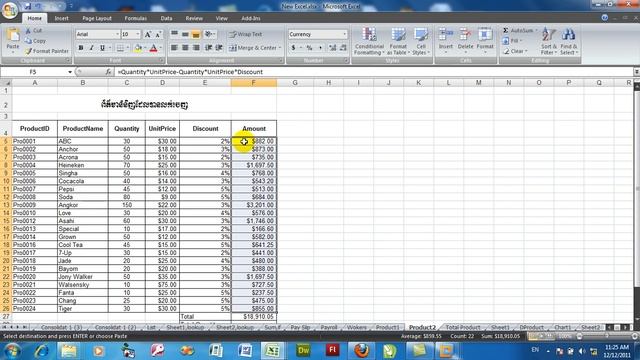Click the Orientation text rotation icon
The image size is (640, 360).
pos(209,34)
